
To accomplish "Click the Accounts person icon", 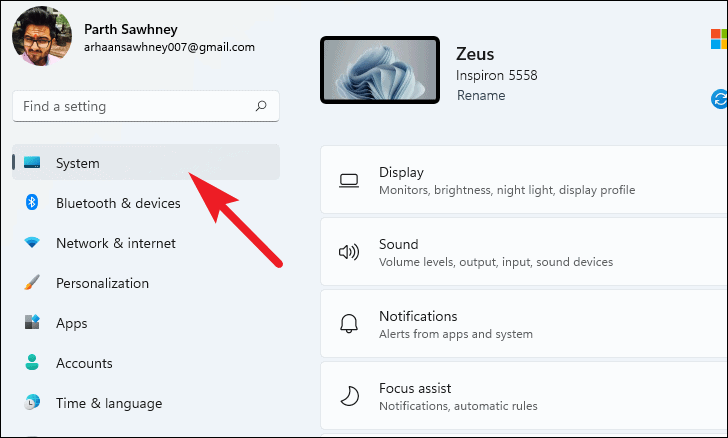I will (x=32, y=362).
